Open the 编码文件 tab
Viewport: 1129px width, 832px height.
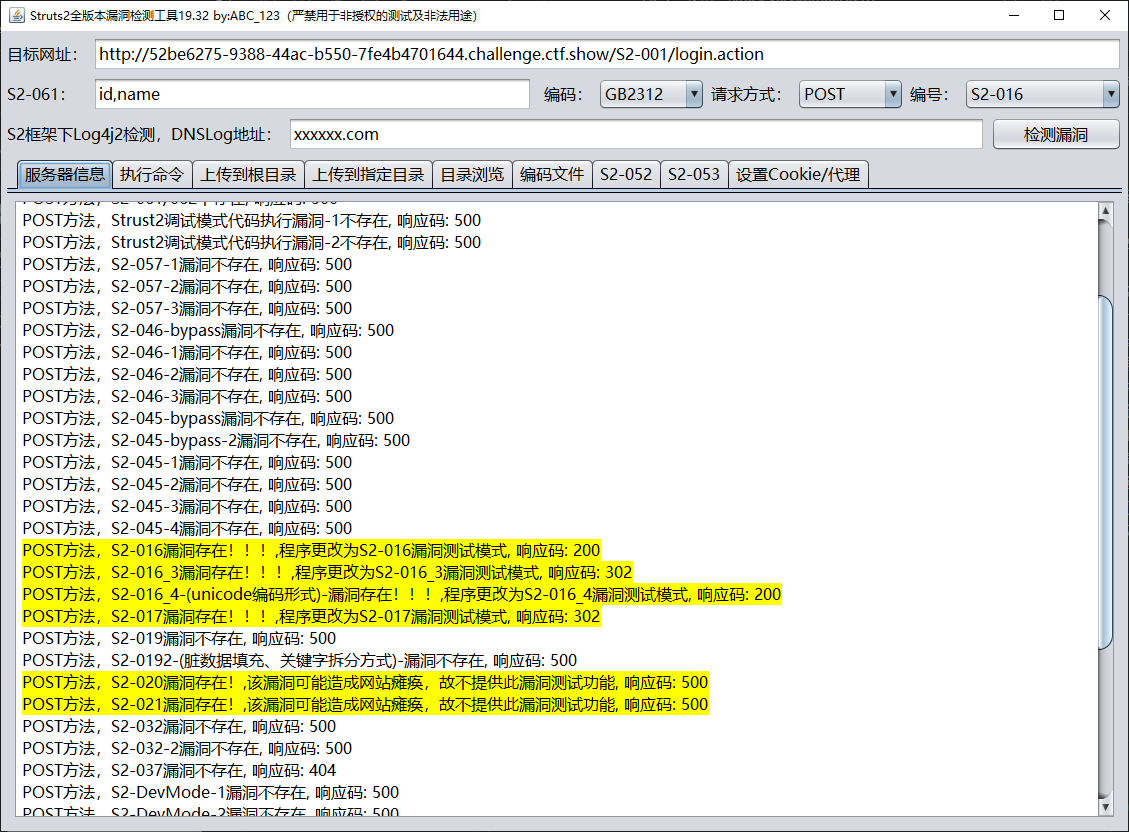click(552, 174)
